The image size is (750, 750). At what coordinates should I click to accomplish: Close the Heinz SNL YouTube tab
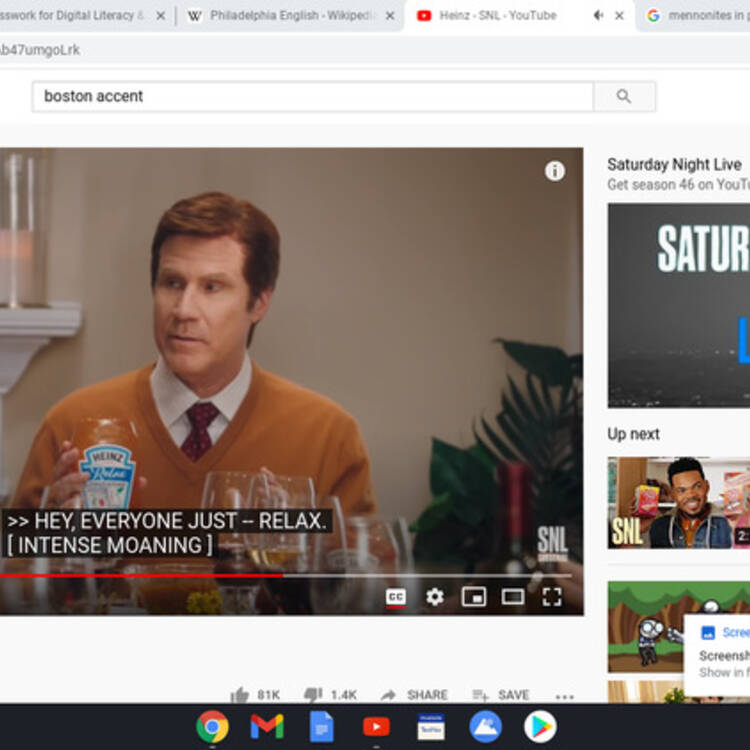(619, 16)
